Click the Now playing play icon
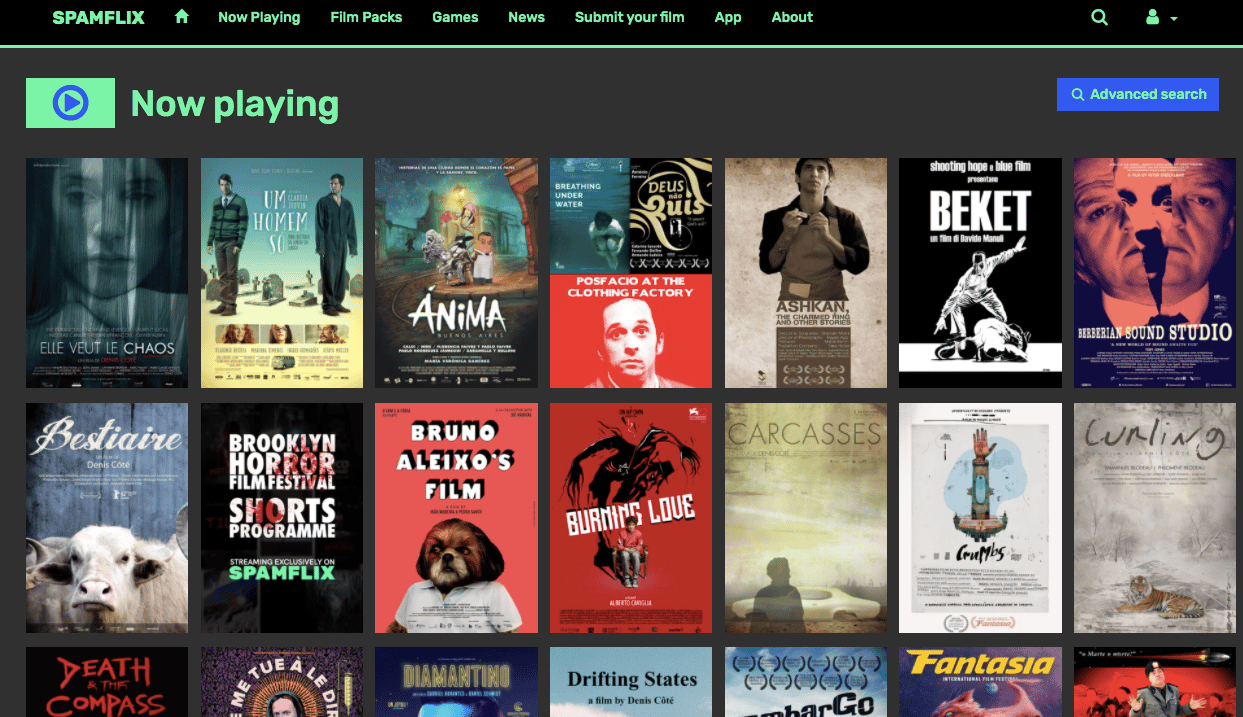The height and width of the screenshot is (717, 1243). 70,103
